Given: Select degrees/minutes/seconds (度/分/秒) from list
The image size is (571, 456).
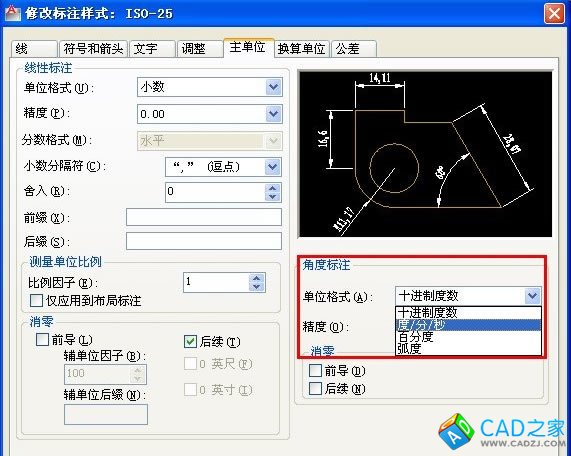Looking at the screenshot, I should [469, 325].
